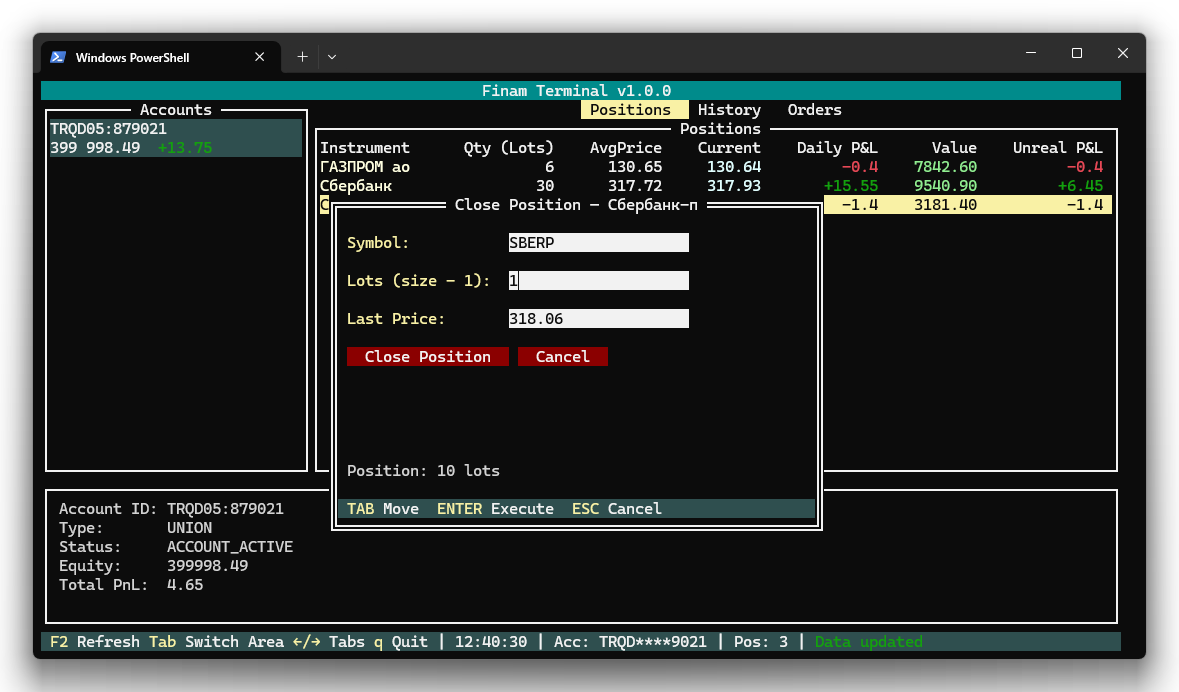The image size is (1179, 692).
Task: Switch to the Orders tab
Action: coord(814,110)
